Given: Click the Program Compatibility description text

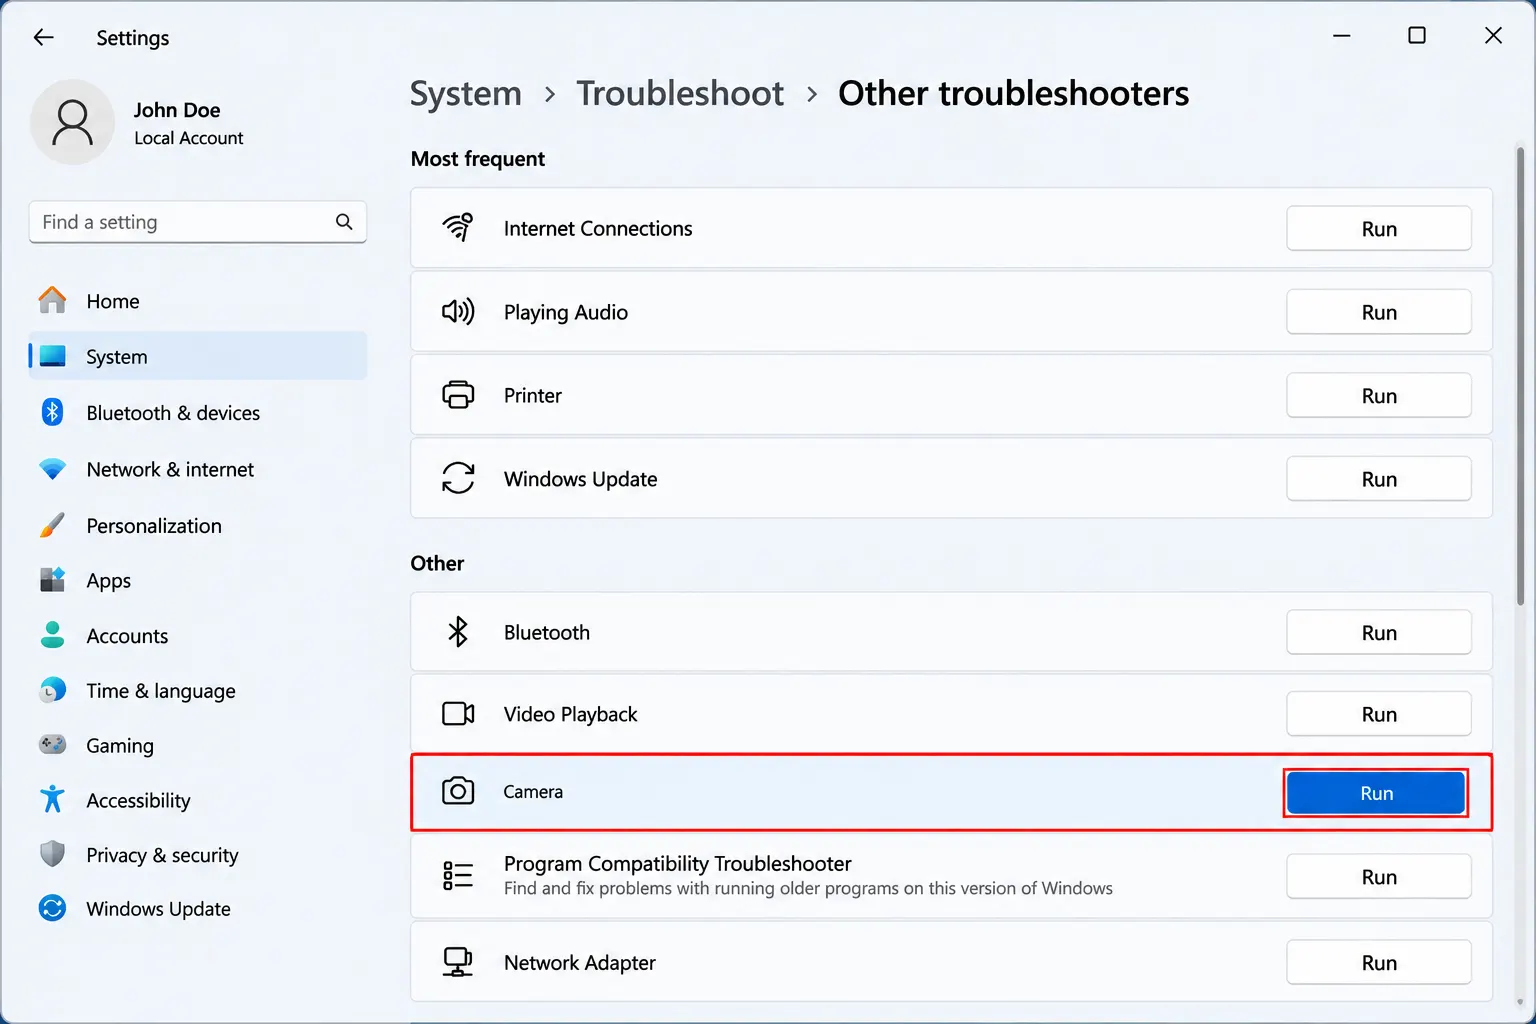Looking at the screenshot, I should [808, 888].
